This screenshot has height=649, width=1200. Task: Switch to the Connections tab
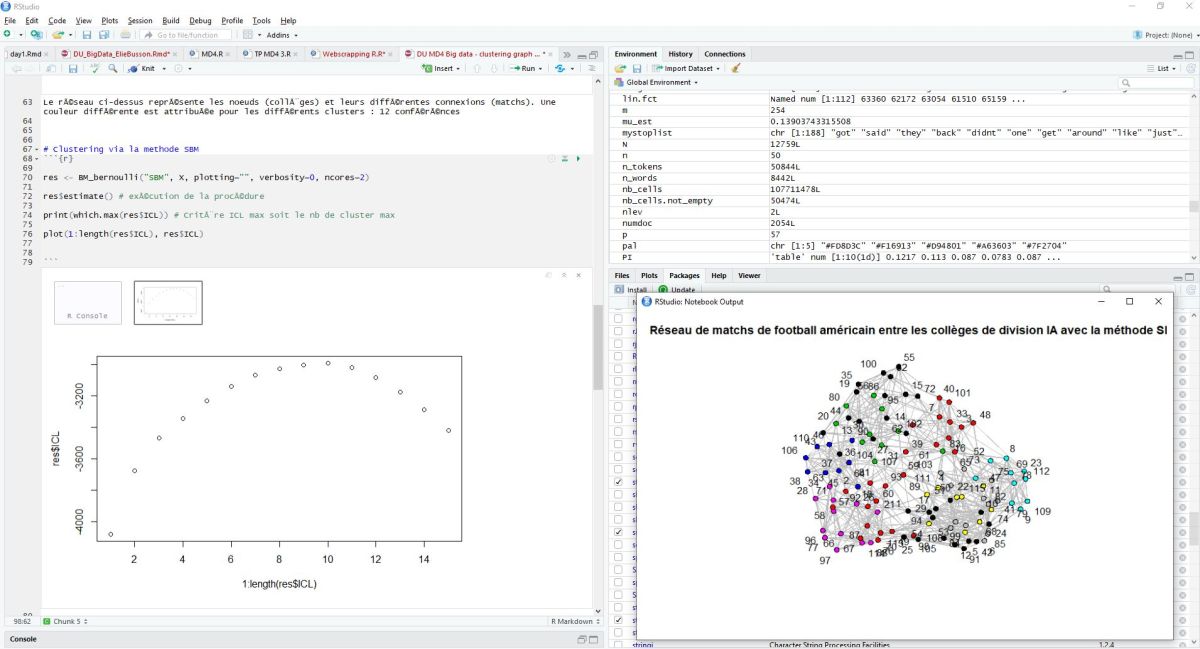point(725,54)
